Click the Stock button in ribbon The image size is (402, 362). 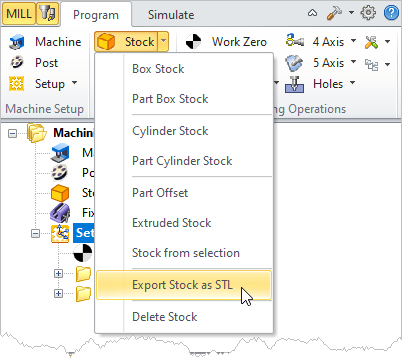[x=126, y=42]
